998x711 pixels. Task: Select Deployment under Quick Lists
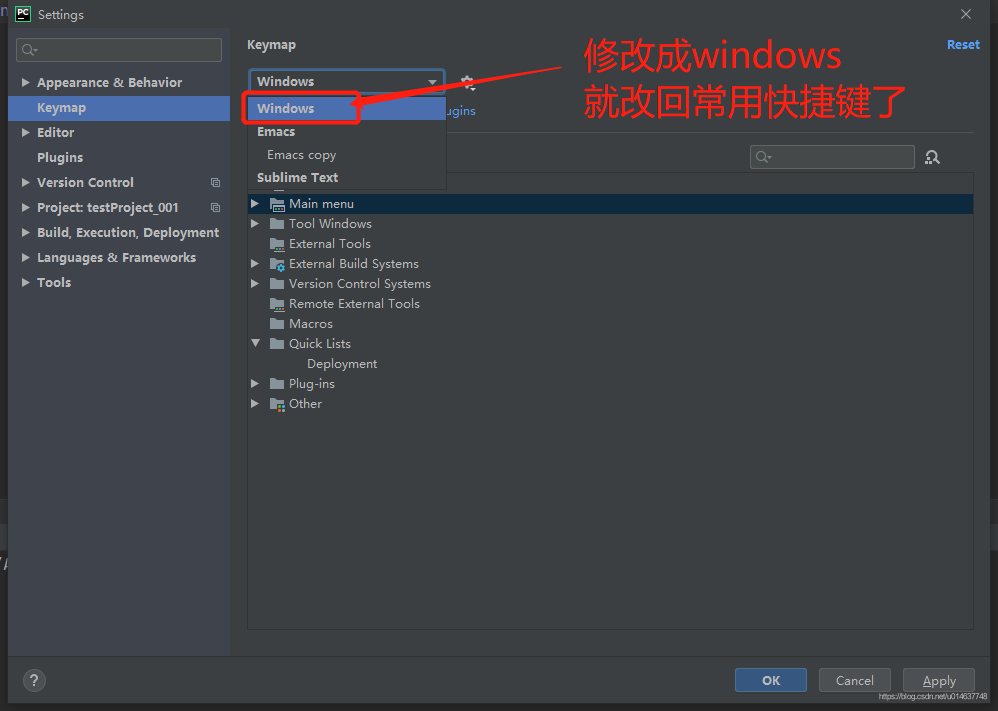342,363
